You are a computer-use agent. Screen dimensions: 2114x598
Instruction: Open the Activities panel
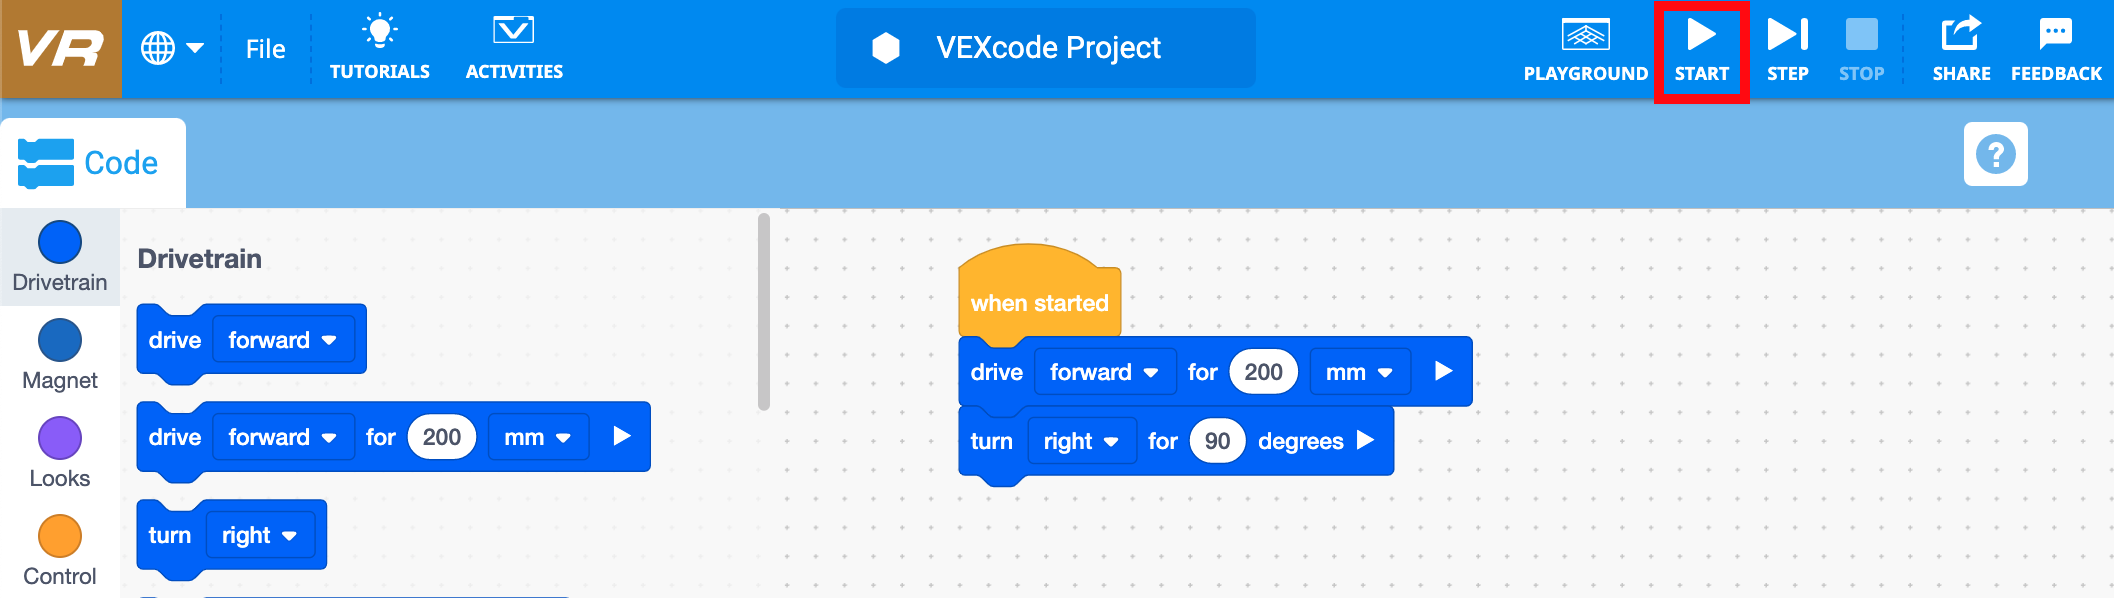coord(514,45)
